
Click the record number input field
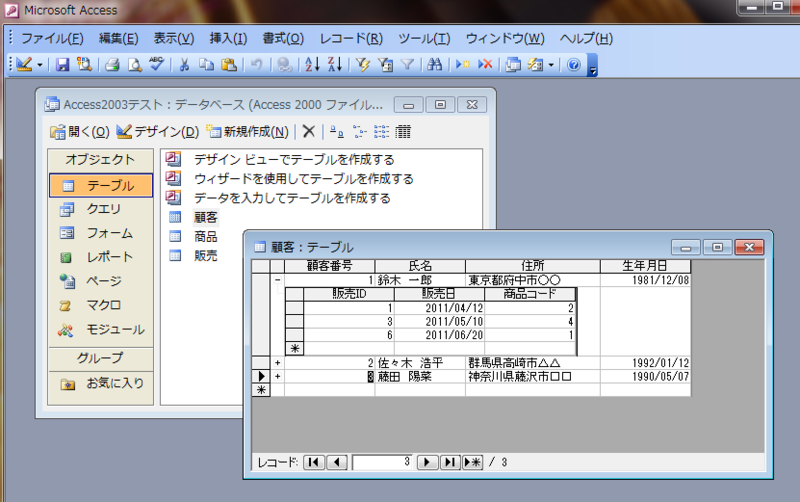pyautogui.click(x=382, y=462)
